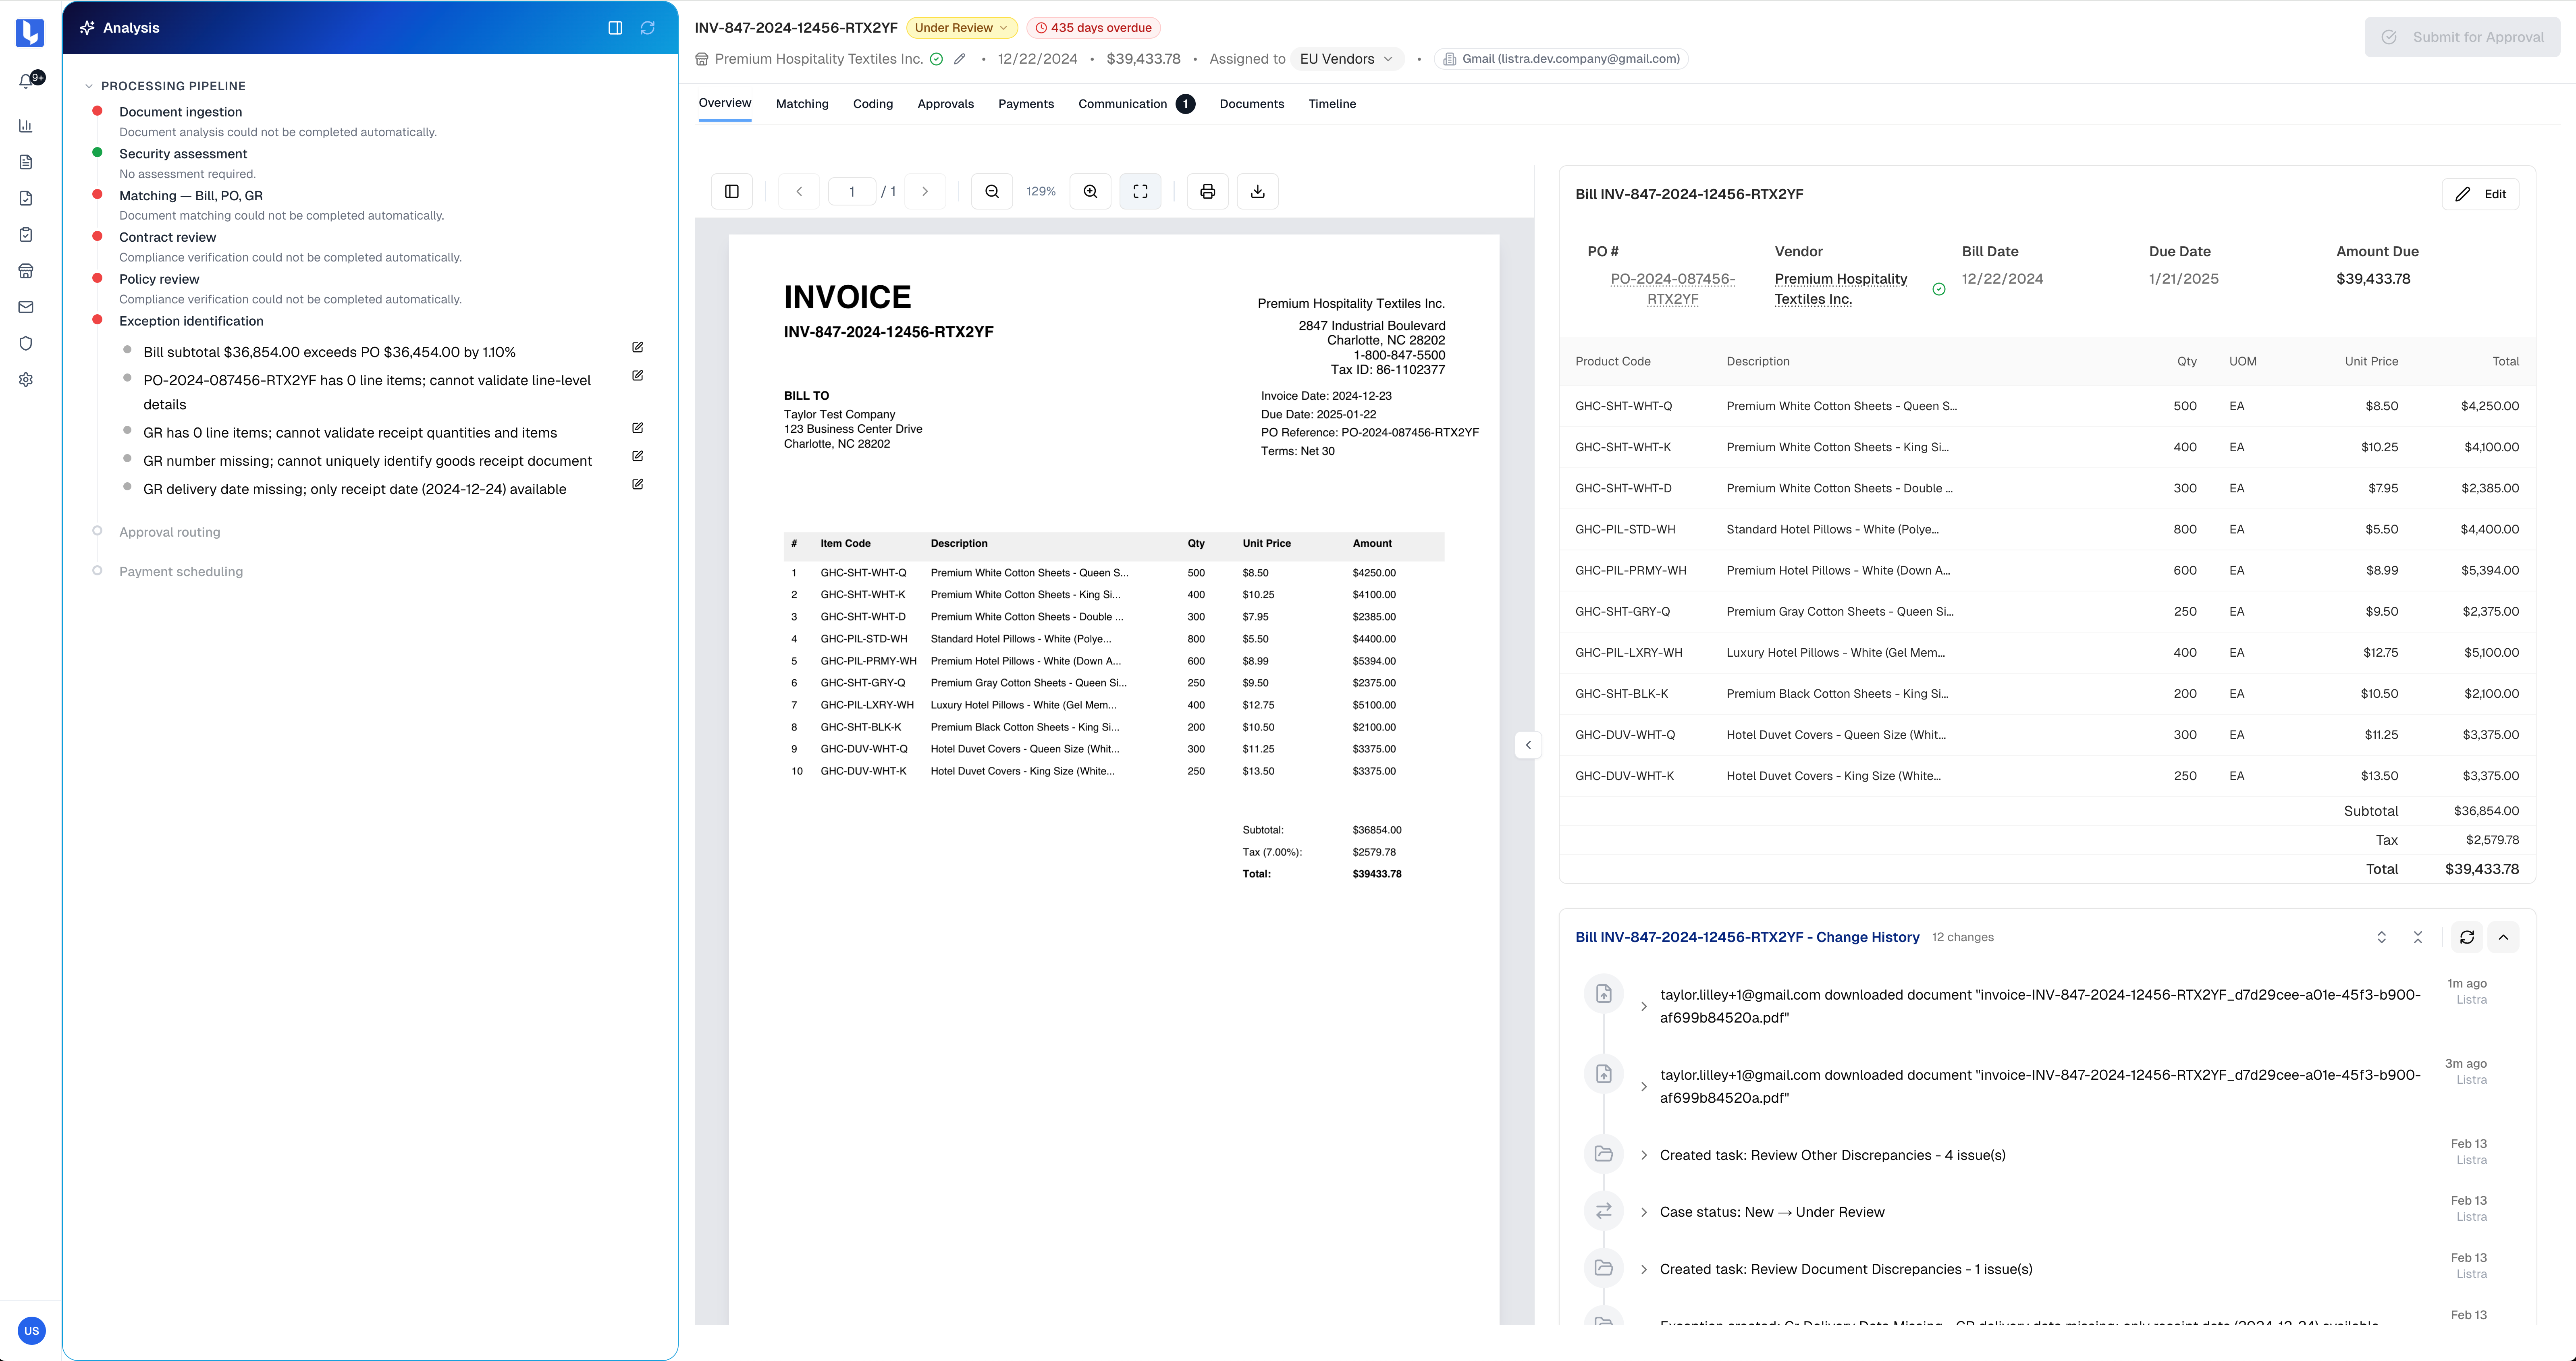
Task: Refresh the Analysis panel
Action: tap(648, 27)
